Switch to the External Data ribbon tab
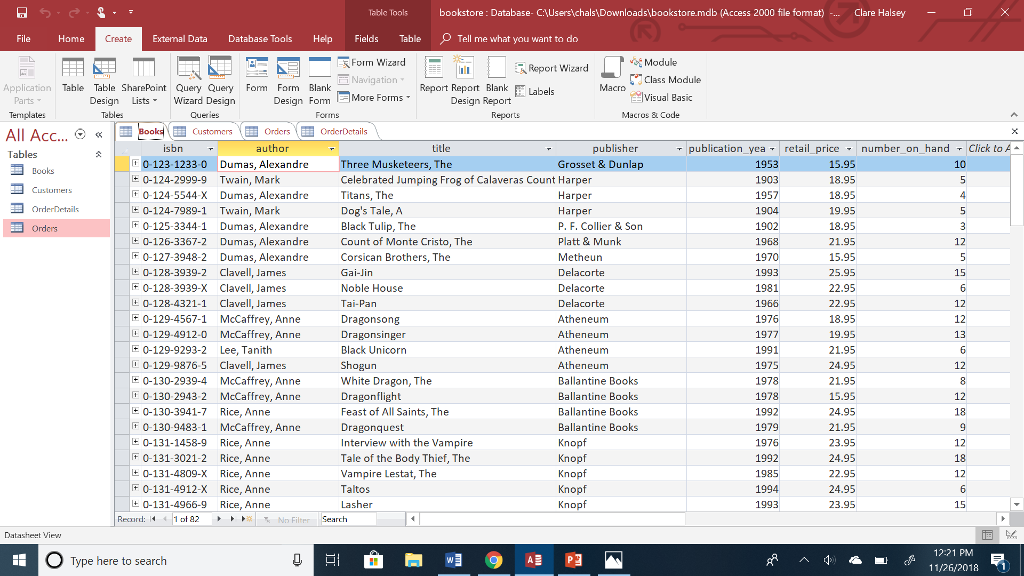Viewport: 1024px width, 576px height. coord(180,37)
